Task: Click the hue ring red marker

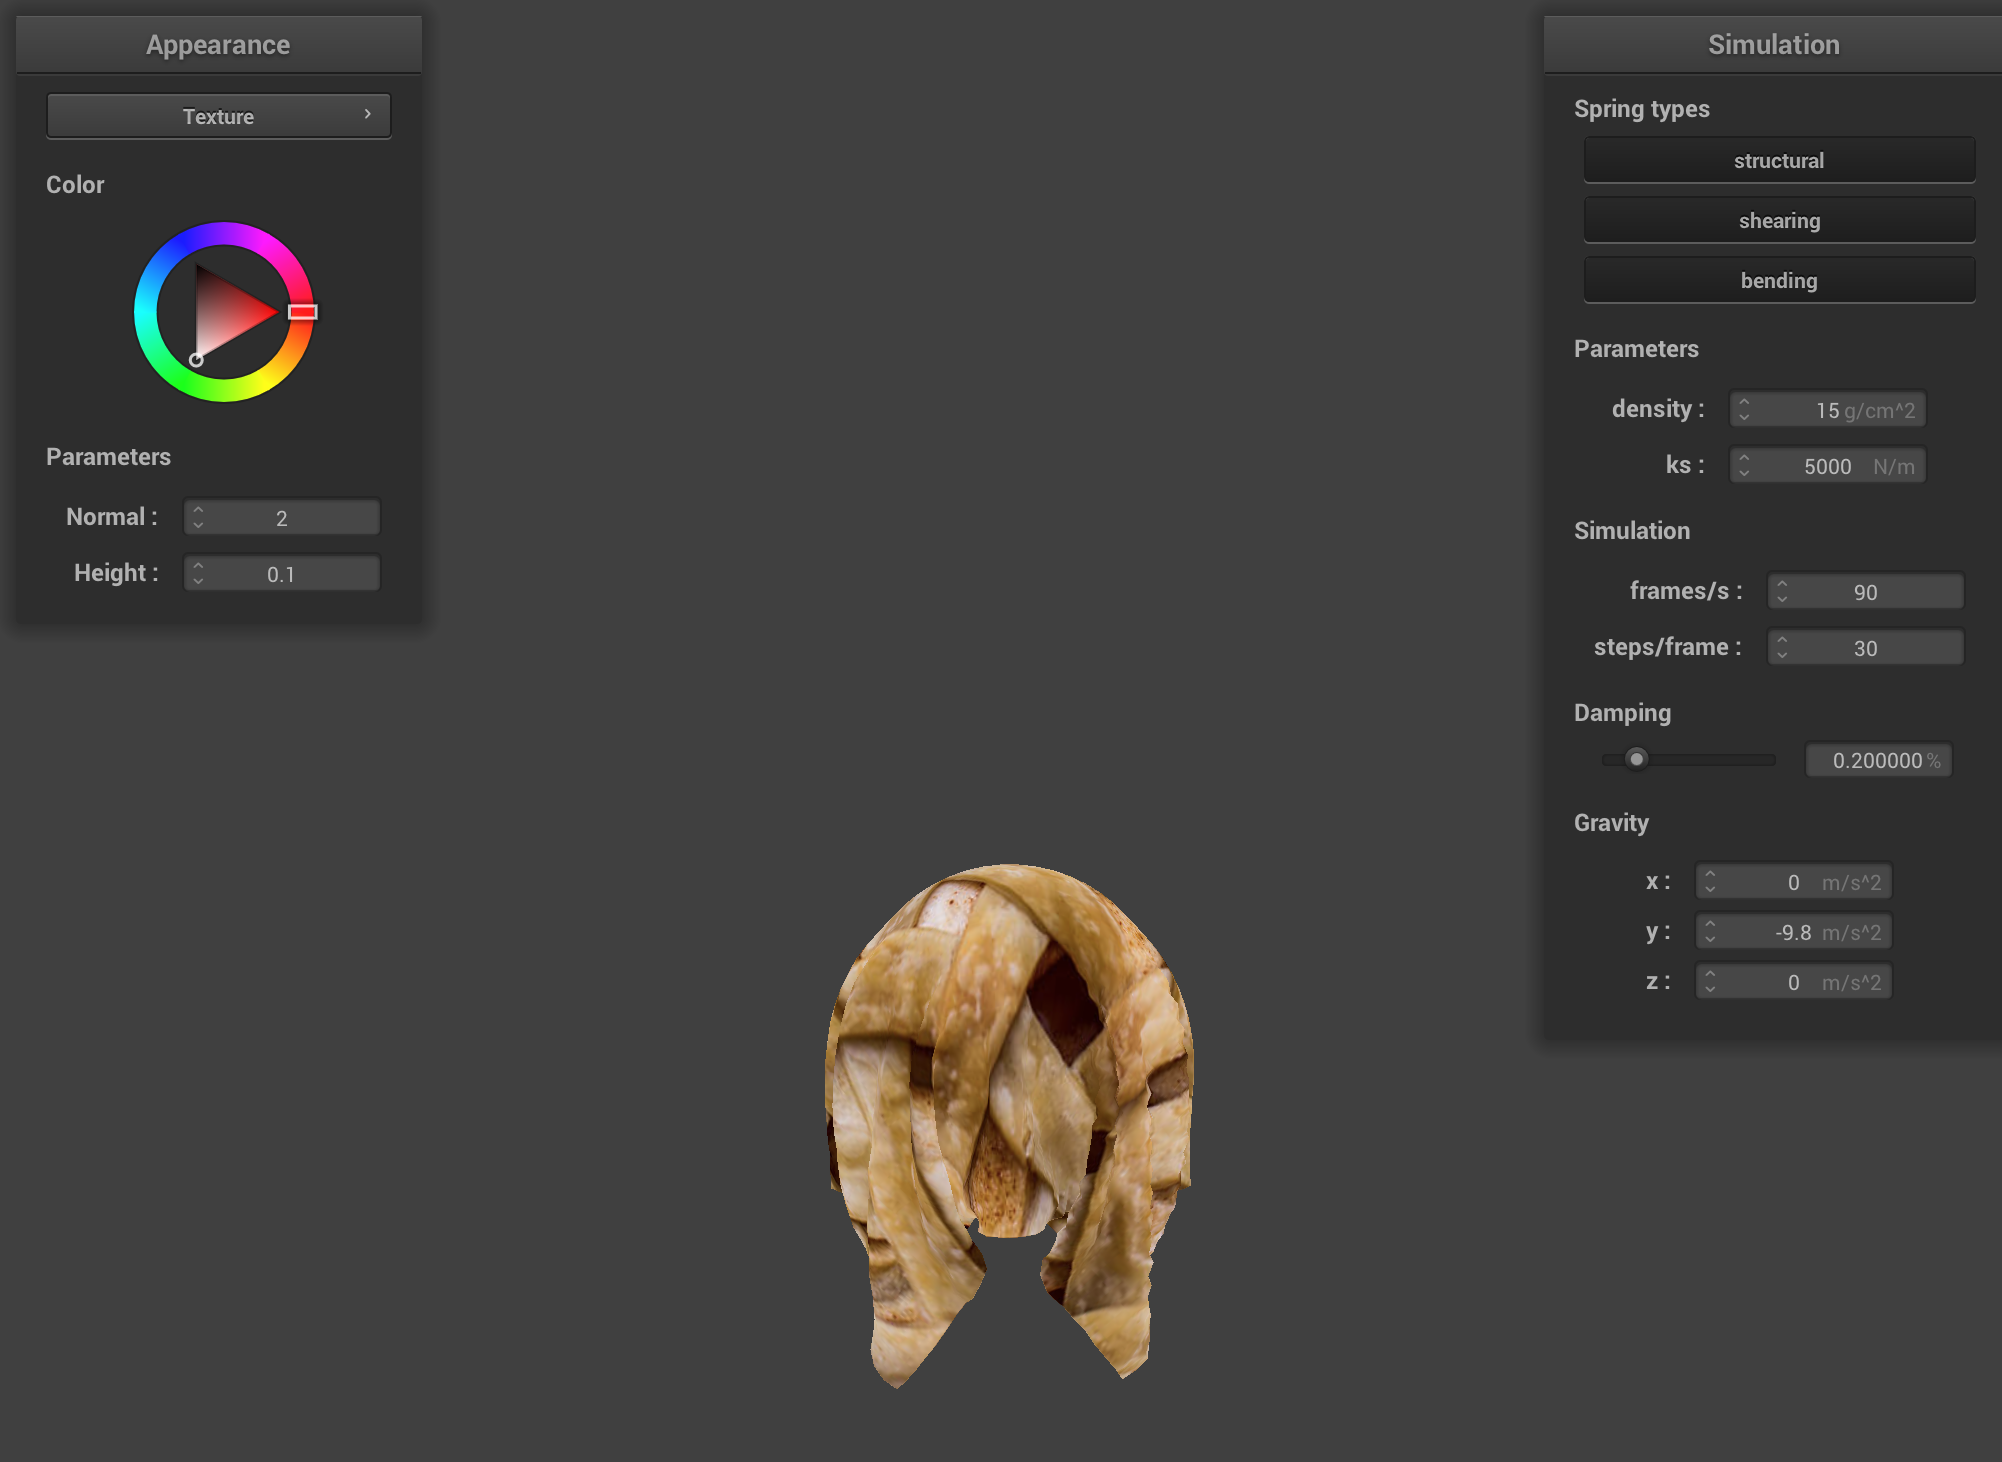Action: pyautogui.click(x=303, y=312)
